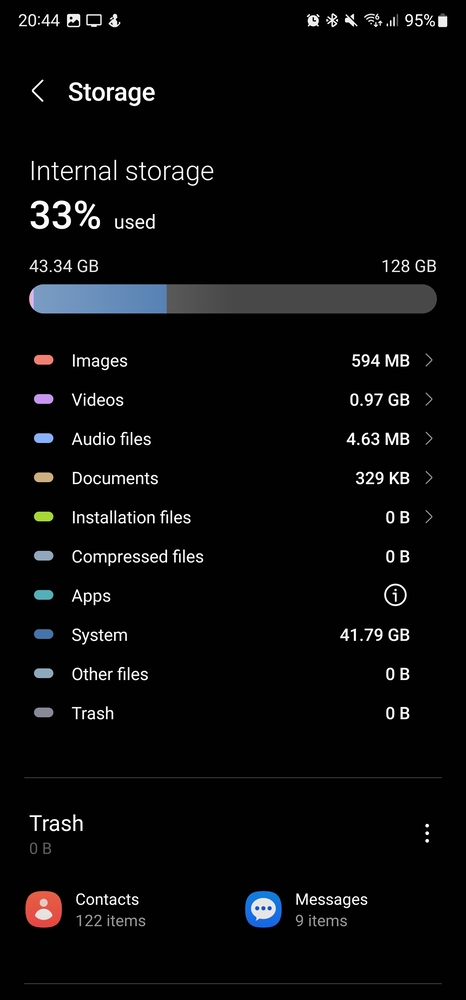
Task: Tap the muted sound status icon
Action: pyautogui.click(x=351, y=20)
